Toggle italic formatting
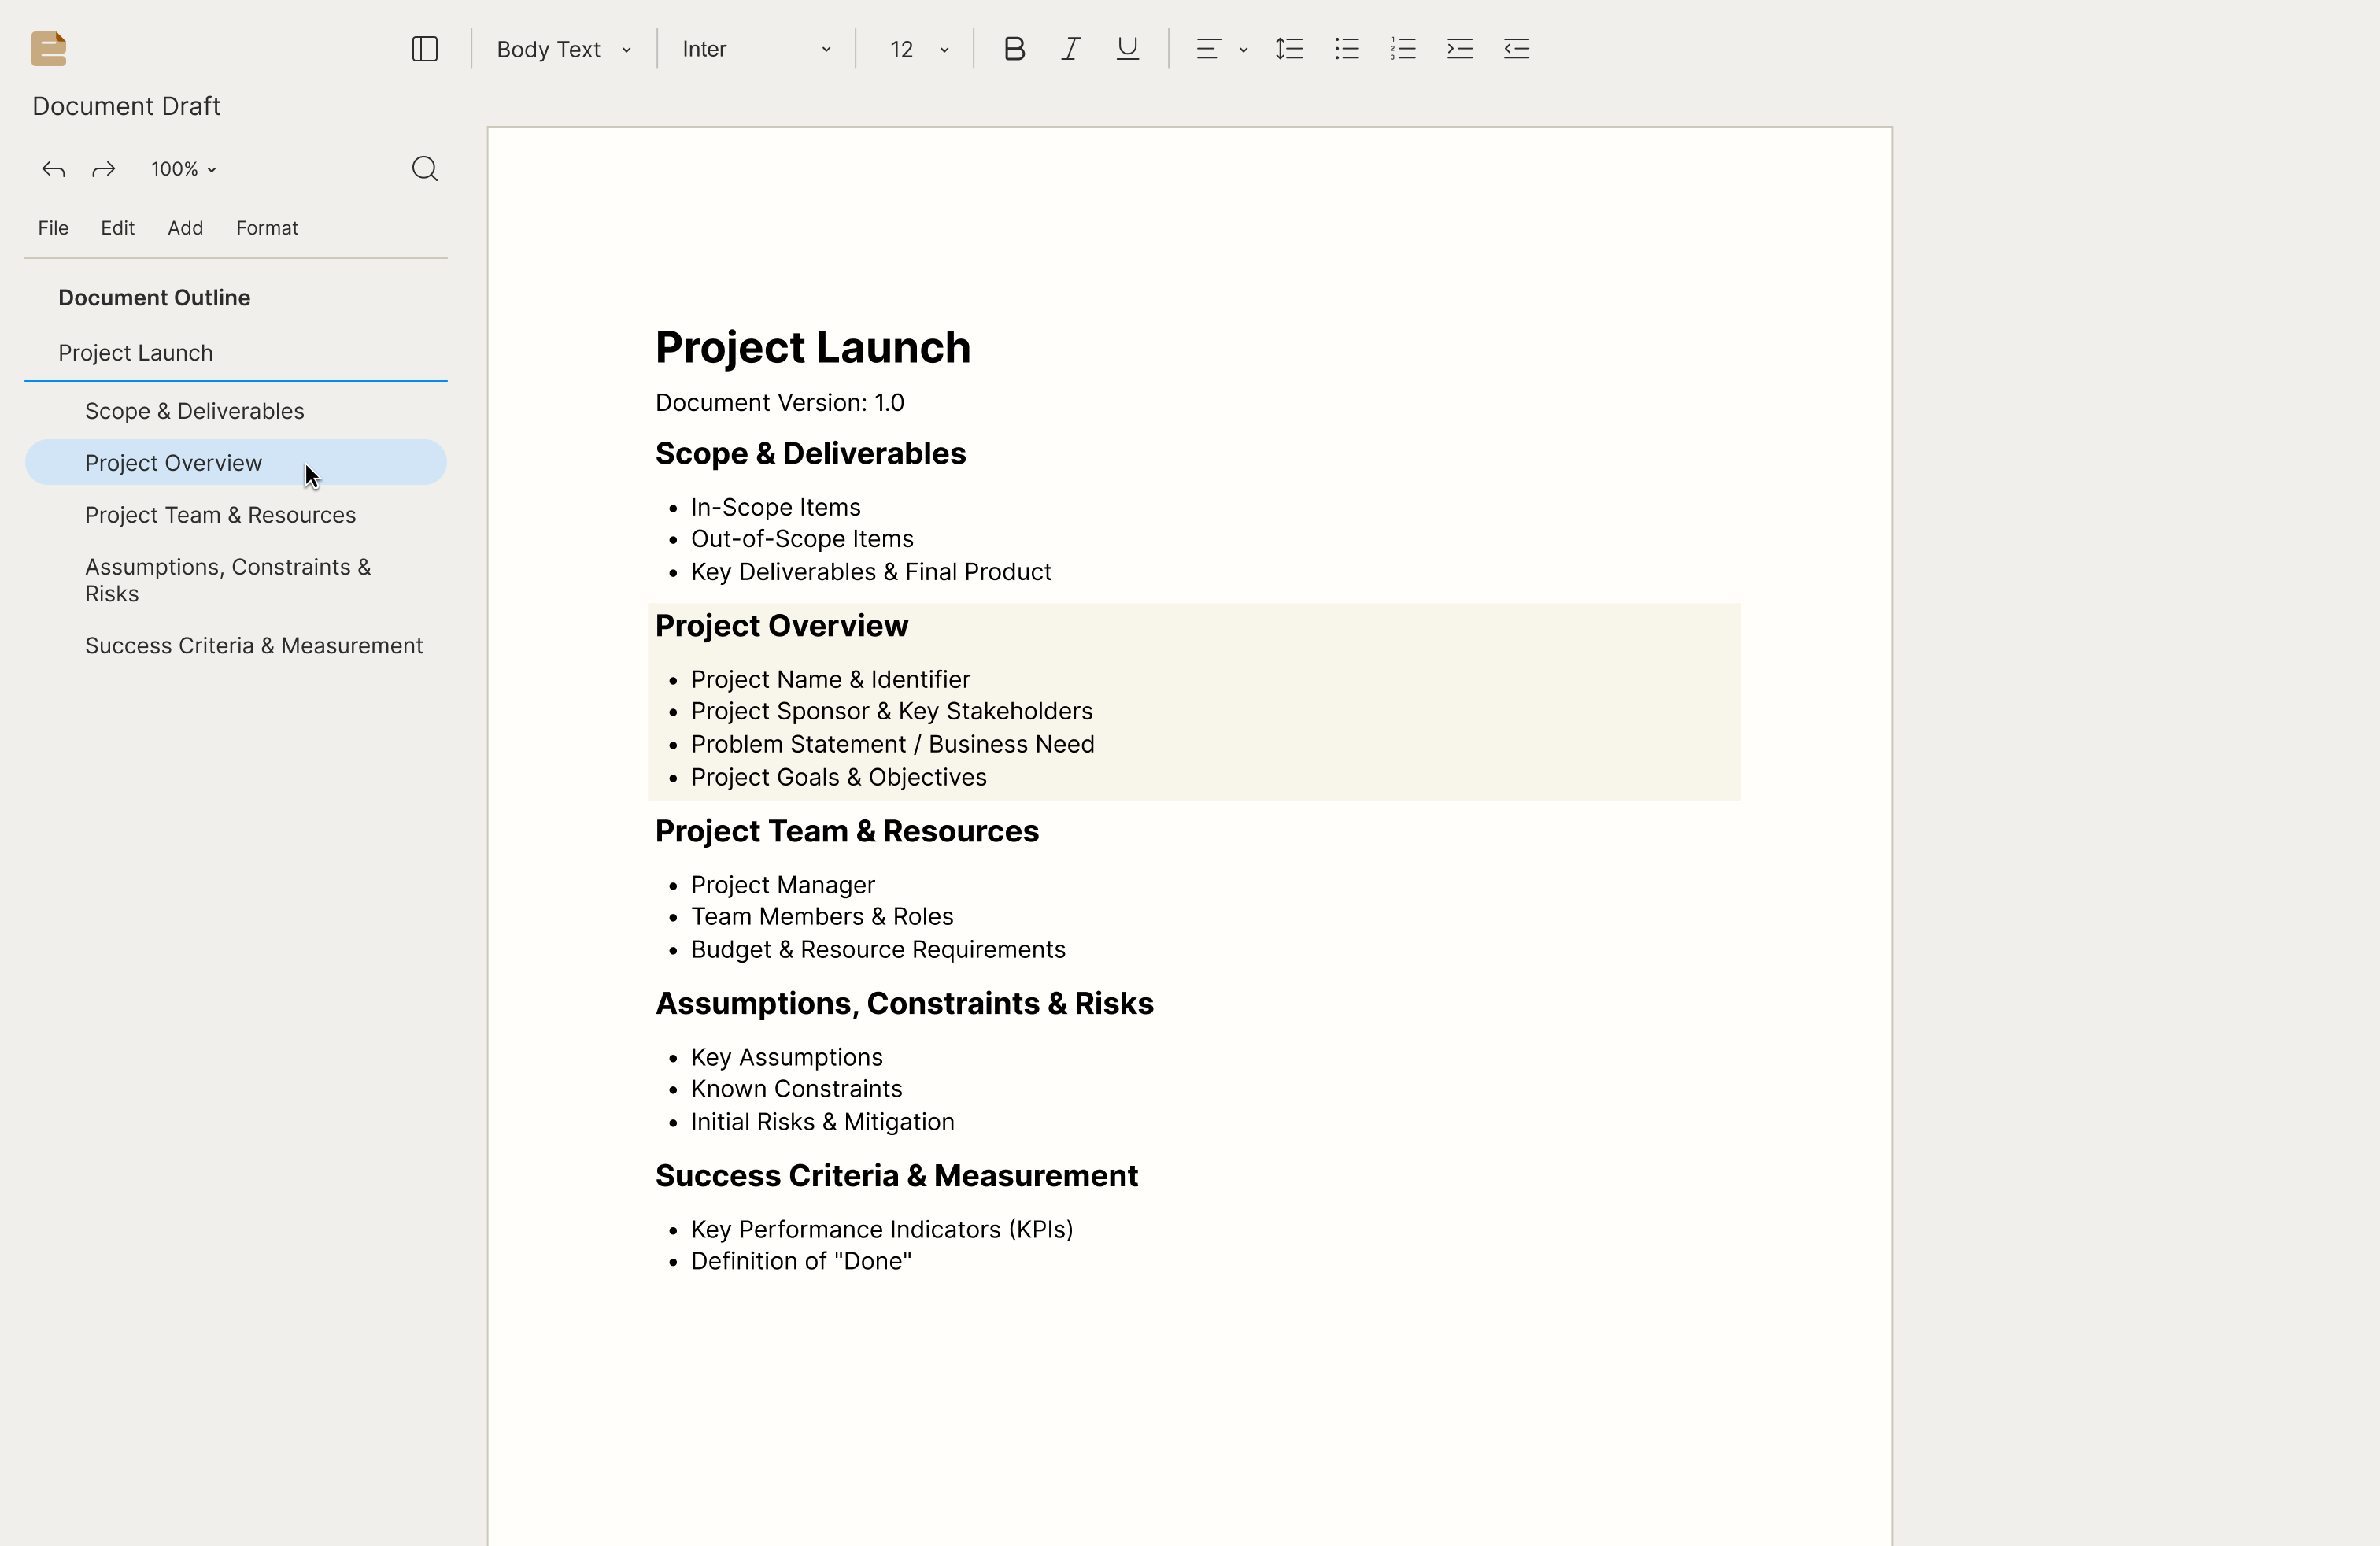Viewport: 2380px width, 1546px height. (x=1071, y=49)
